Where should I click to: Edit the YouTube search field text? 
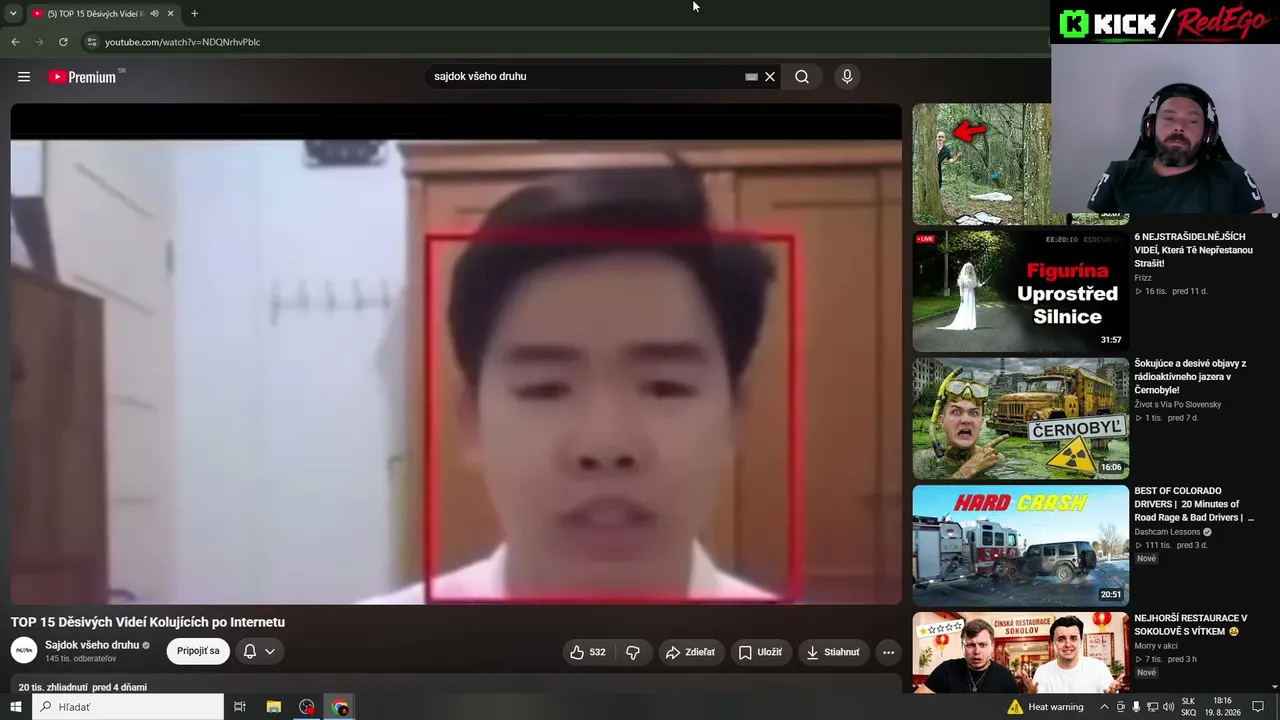[x=586, y=77]
